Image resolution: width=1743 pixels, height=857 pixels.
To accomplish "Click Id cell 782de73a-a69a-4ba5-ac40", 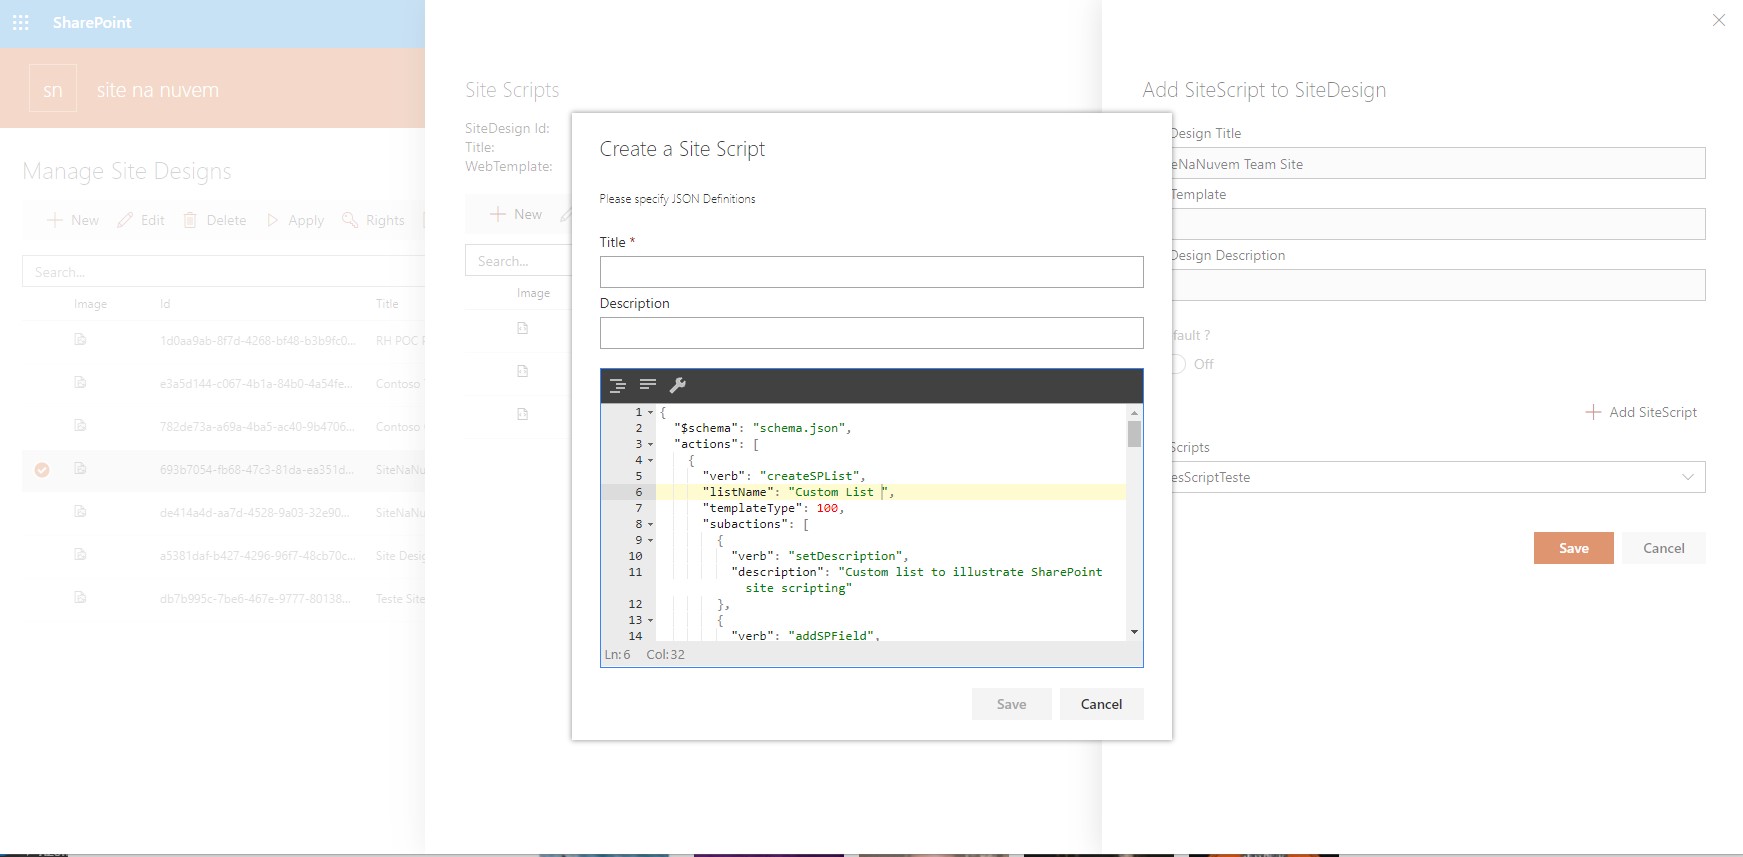I will 257,427.
